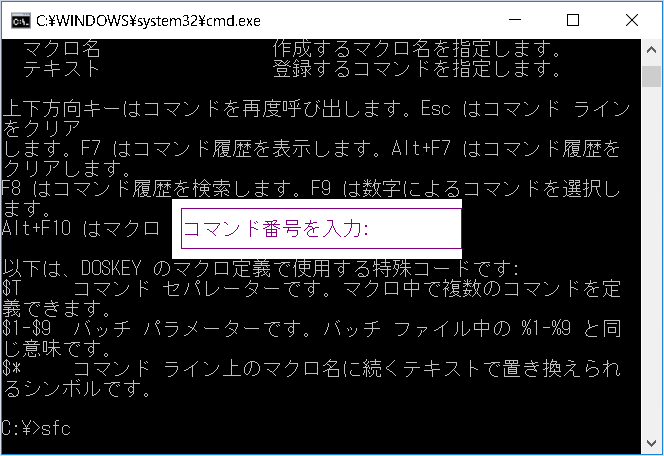Click the 'マクロ名' parameter text
The image size is (664, 456).
pos(61,49)
